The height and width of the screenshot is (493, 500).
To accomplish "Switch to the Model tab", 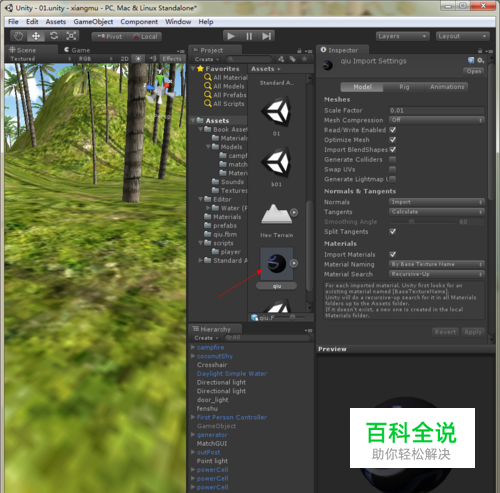I will click(362, 87).
